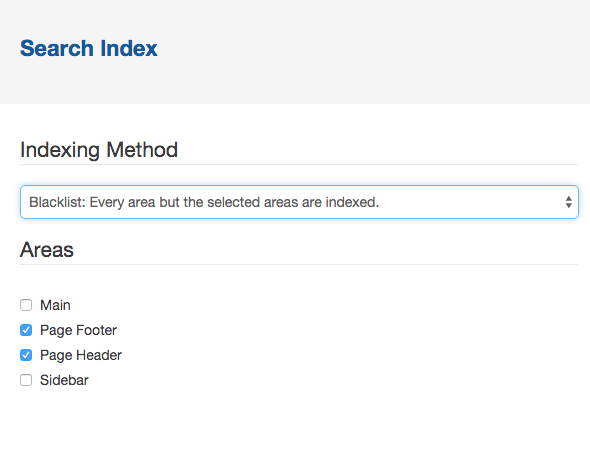The width and height of the screenshot is (590, 468).
Task: Click the Sidebar label text
Action: (x=64, y=380)
